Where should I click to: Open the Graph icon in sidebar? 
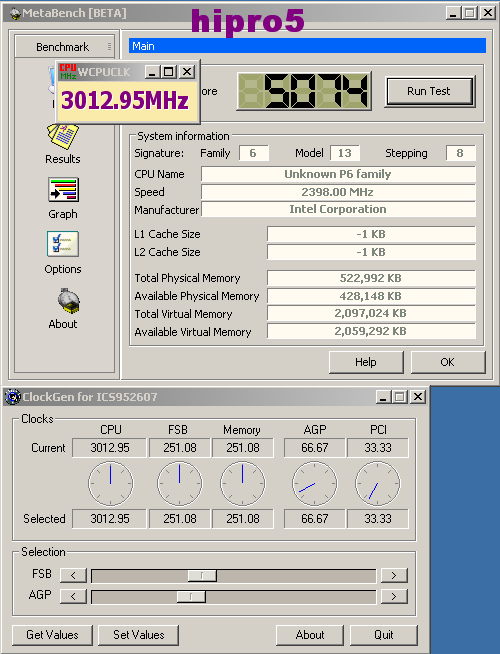click(x=63, y=190)
